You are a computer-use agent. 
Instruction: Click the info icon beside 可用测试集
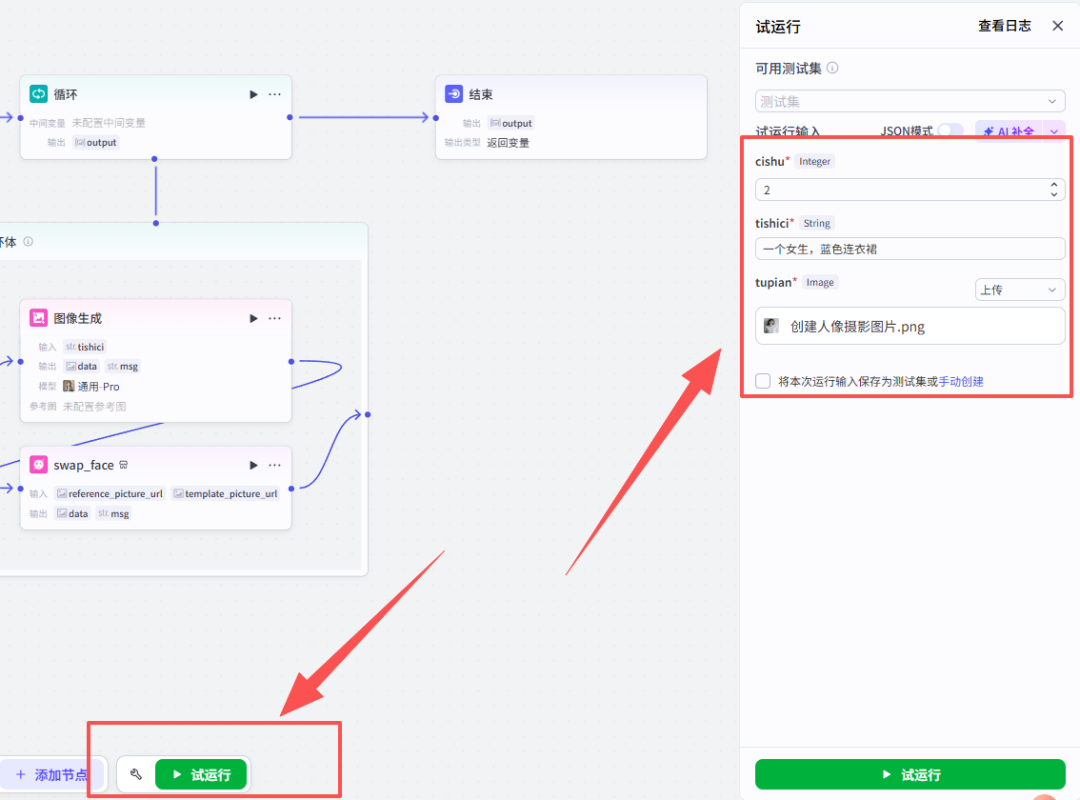(x=832, y=68)
